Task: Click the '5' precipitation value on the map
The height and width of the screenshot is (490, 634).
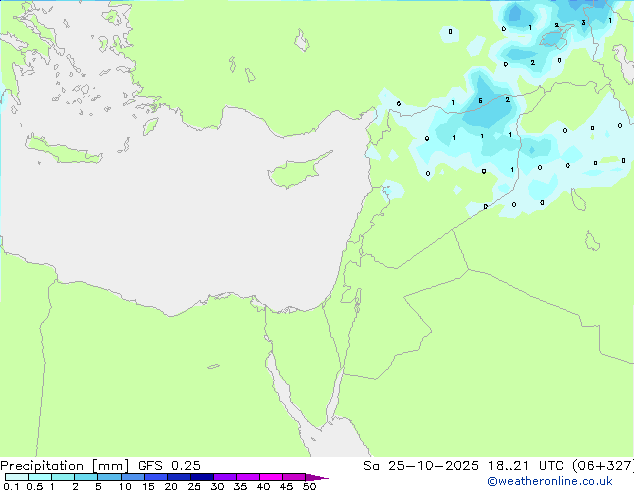Action: 480,100
